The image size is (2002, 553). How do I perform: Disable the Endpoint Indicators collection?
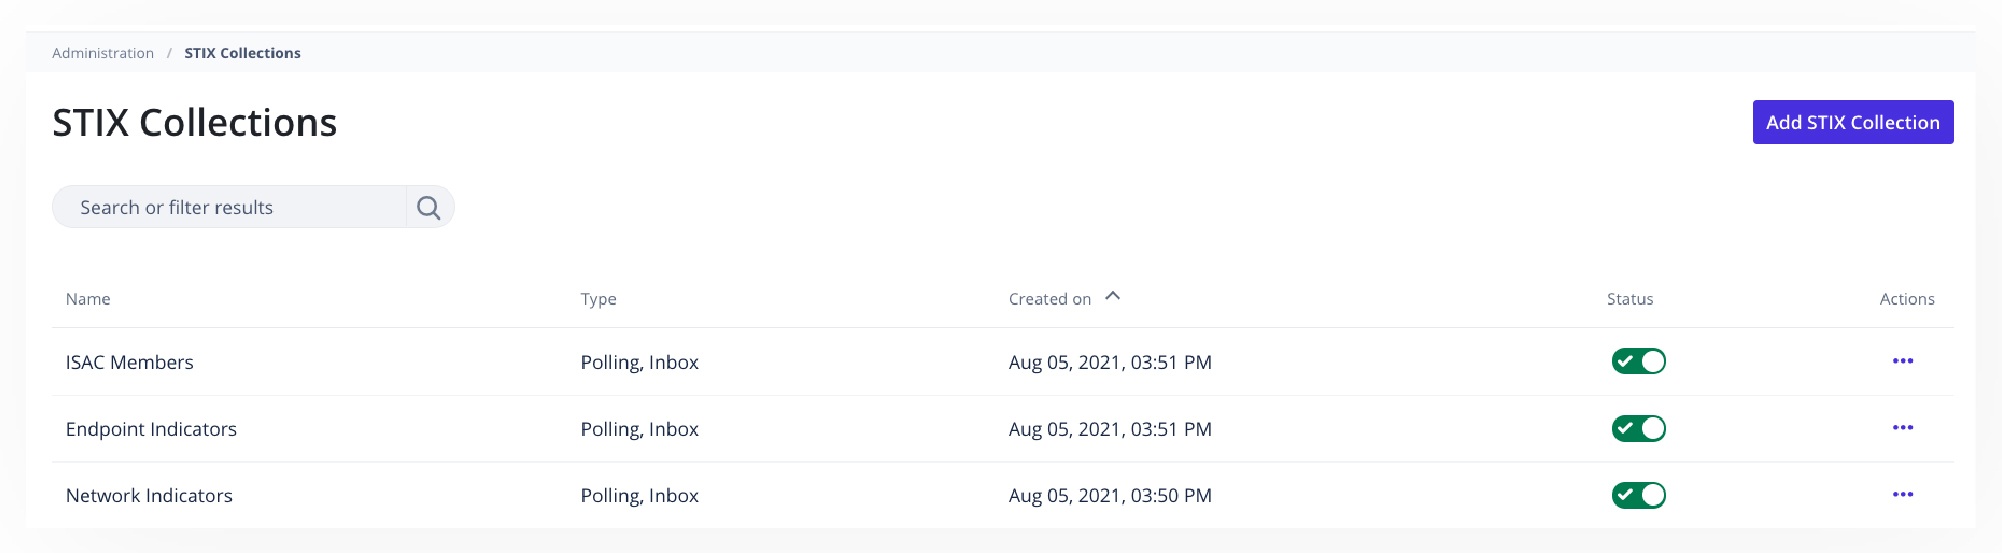(x=1638, y=428)
